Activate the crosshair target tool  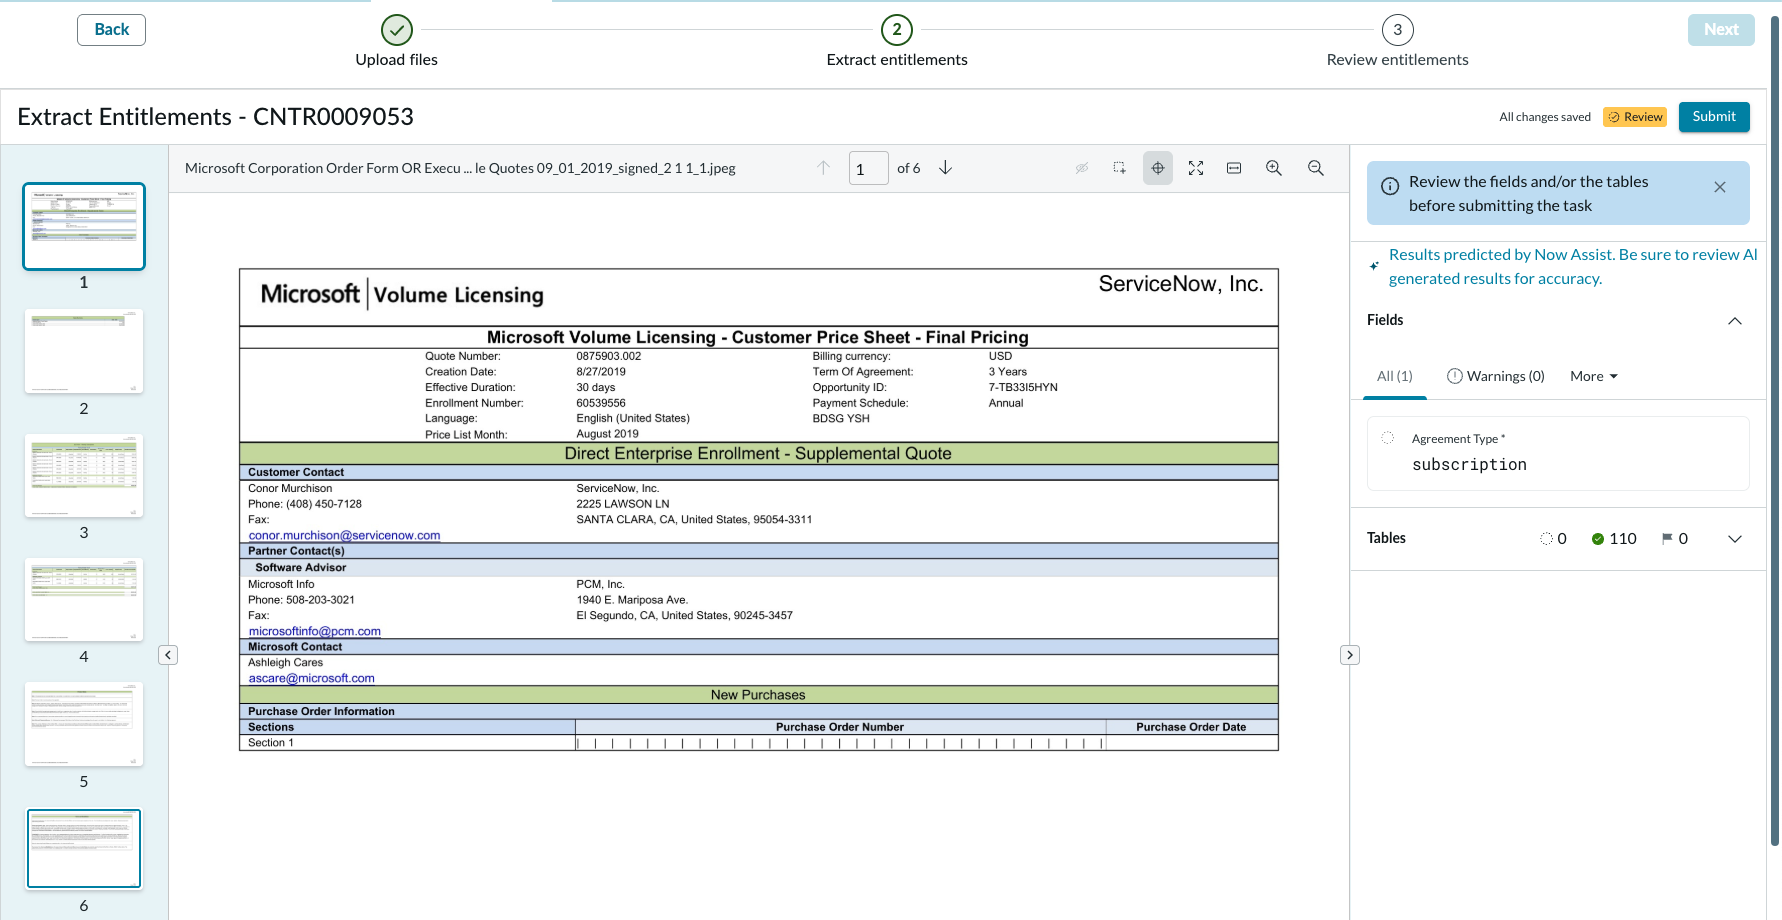coord(1157,168)
